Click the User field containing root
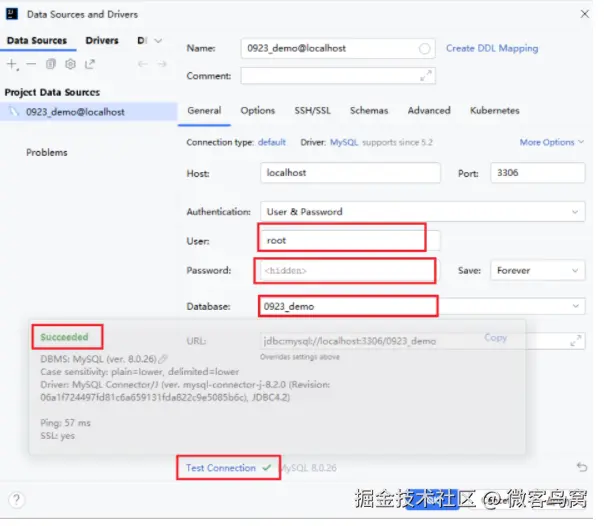604x526 pixels. 350,240
